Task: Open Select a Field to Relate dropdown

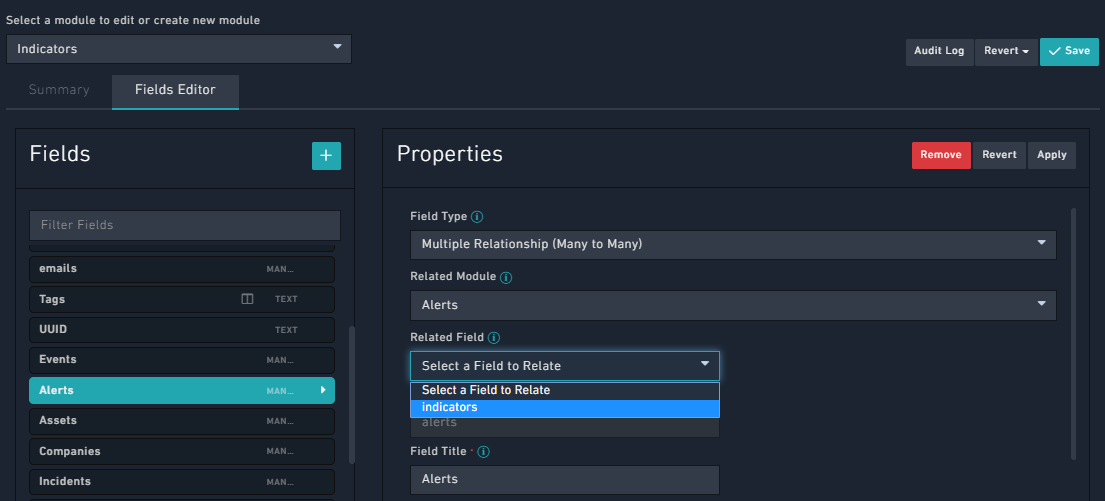Action: 564,366
